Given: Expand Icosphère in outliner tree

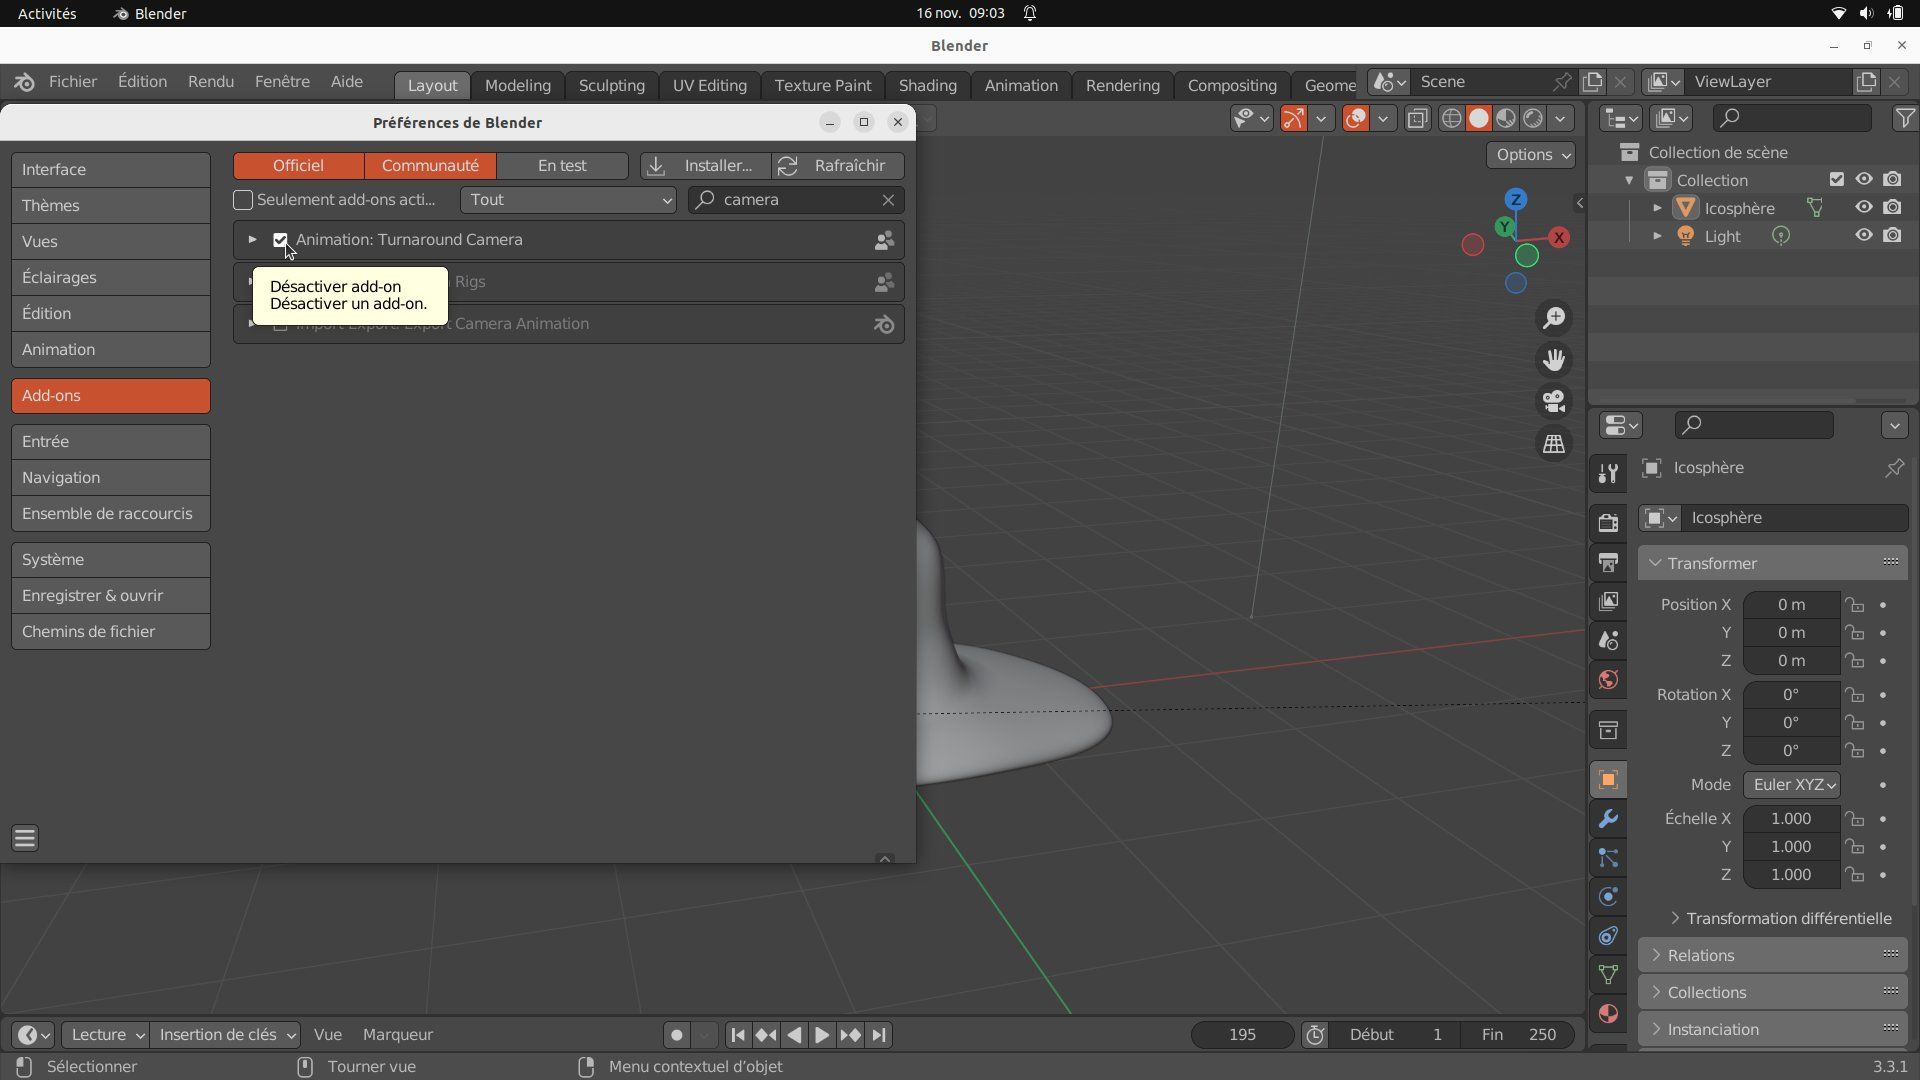Looking at the screenshot, I should pos(1657,208).
